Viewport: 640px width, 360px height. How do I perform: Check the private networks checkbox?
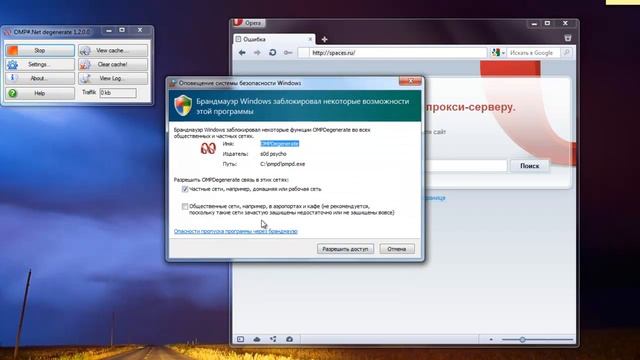pyautogui.click(x=185, y=189)
